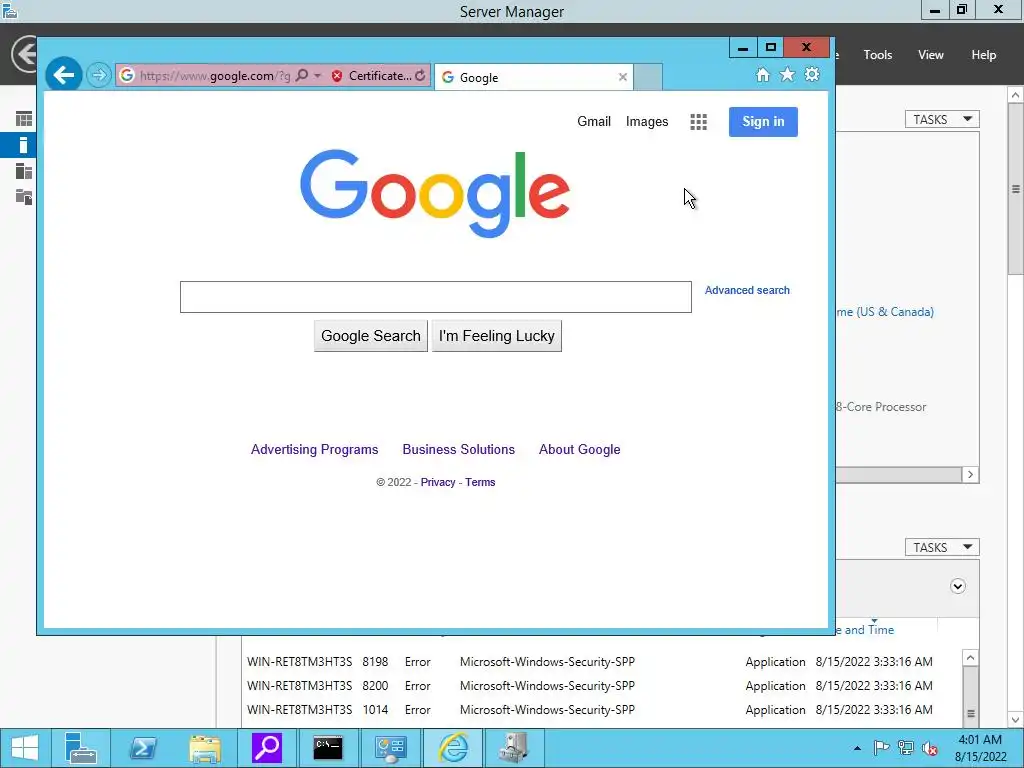The width and height of the screenshot is (1024, 768).
Task: Click the Certificate error badge
Action: point(371,76)
